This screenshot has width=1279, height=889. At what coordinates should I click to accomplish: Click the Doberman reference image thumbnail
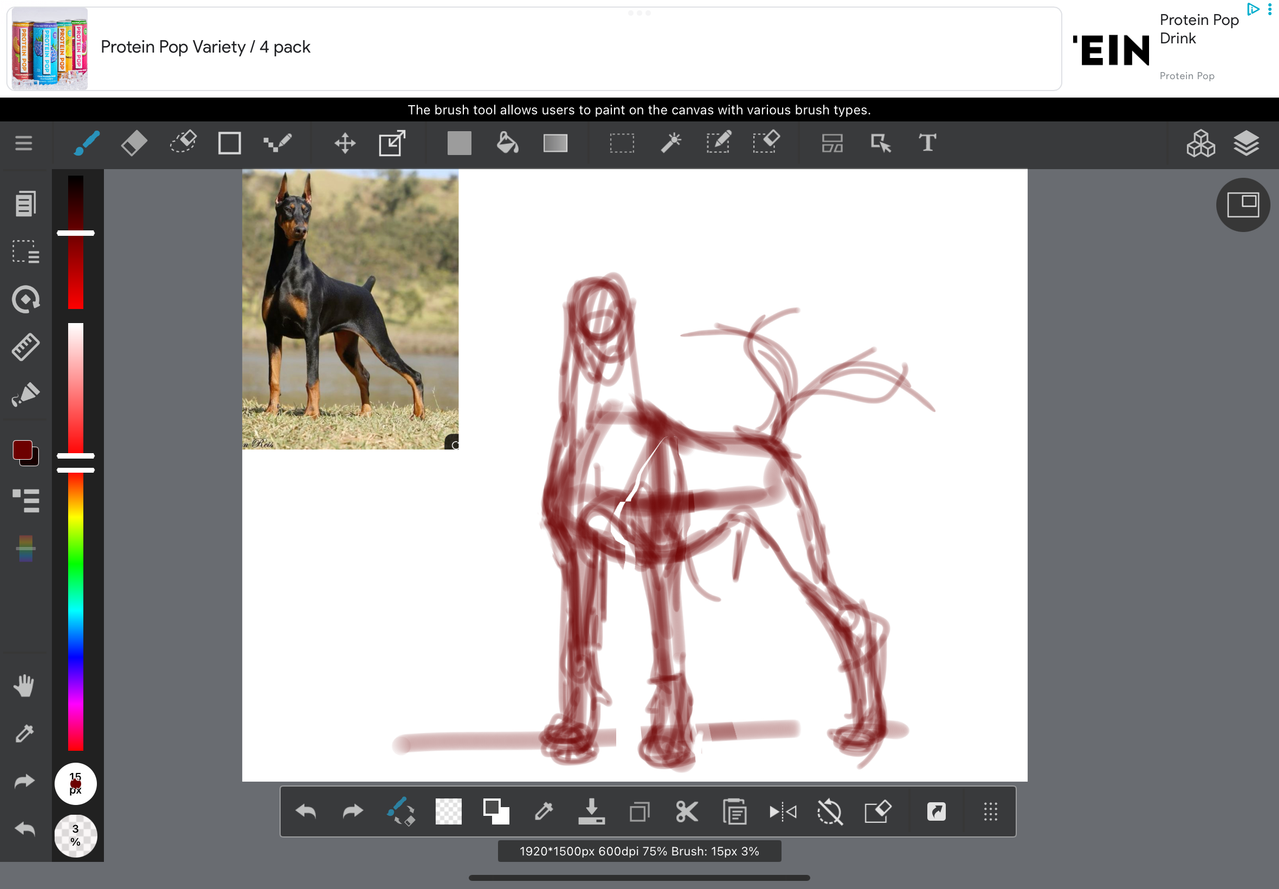pyautogui.click(x=350, y=309)
